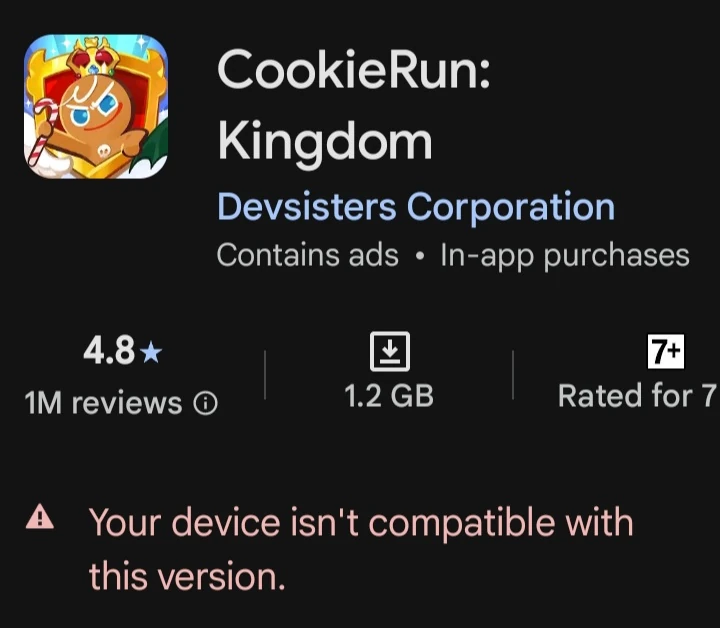The width and height of the screenshot is (720, 628).
Task: Click the warning triangle icon
Action: click(40, 517)
